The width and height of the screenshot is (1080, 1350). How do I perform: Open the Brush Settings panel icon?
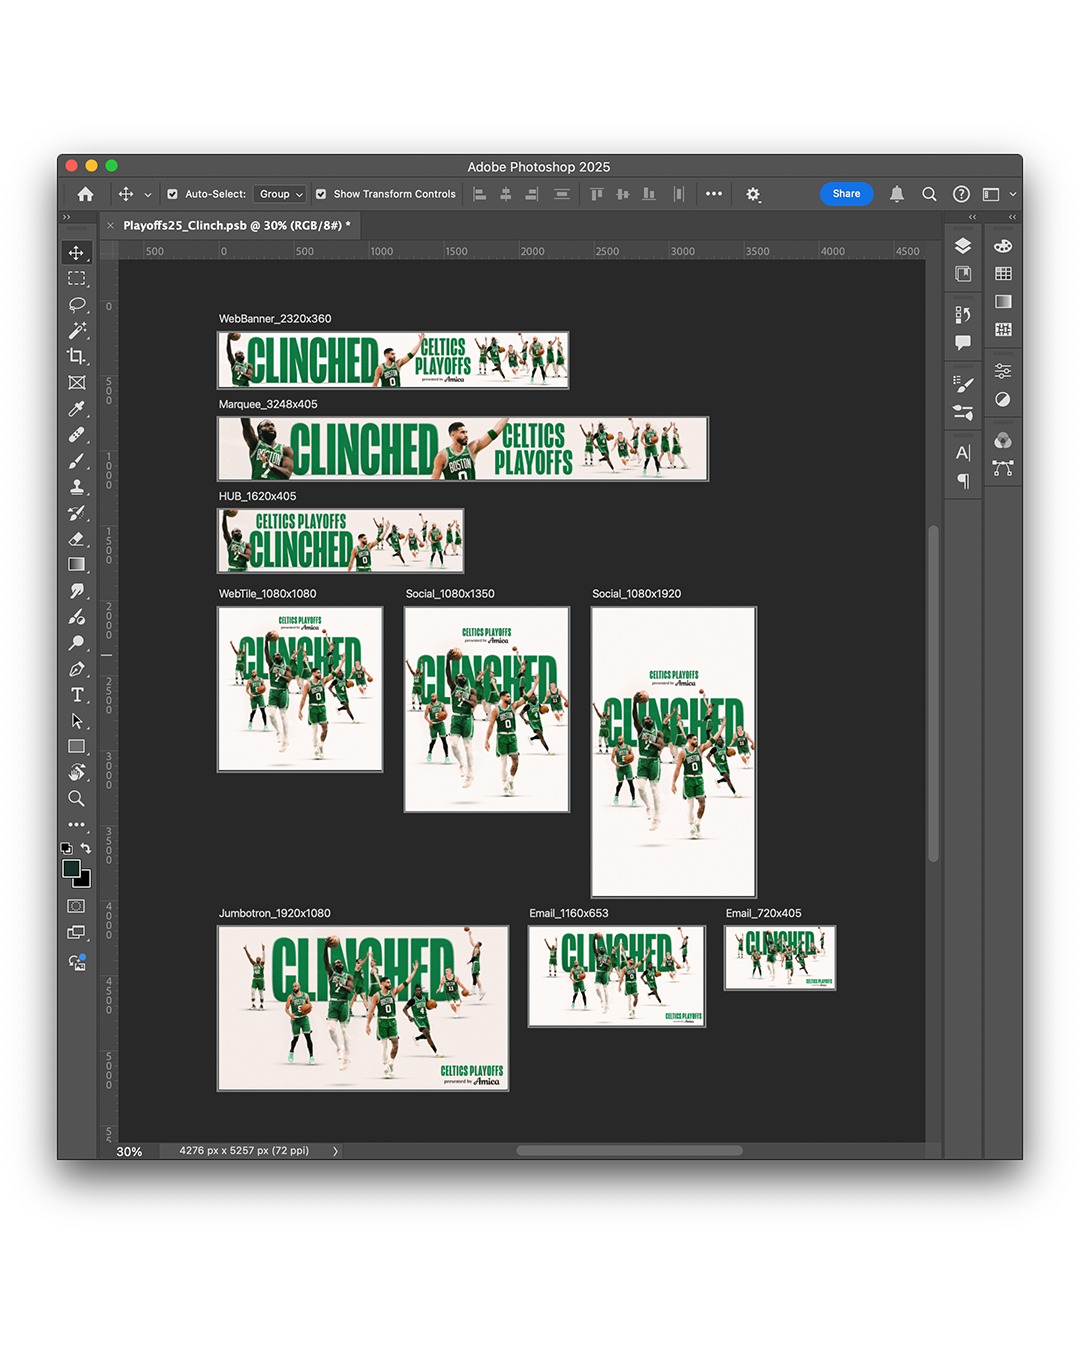(963, 412)
